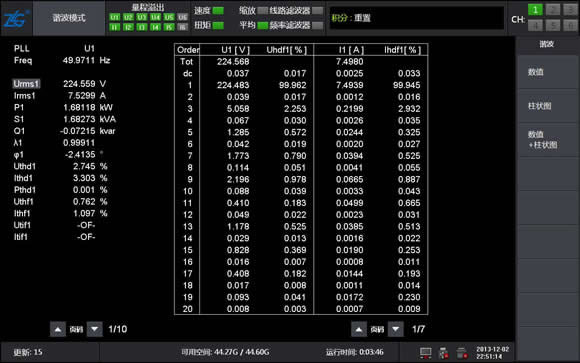Open the 谐波模式 mode menu
Viewport: 580px width, 363px height.
click(69, 18)
